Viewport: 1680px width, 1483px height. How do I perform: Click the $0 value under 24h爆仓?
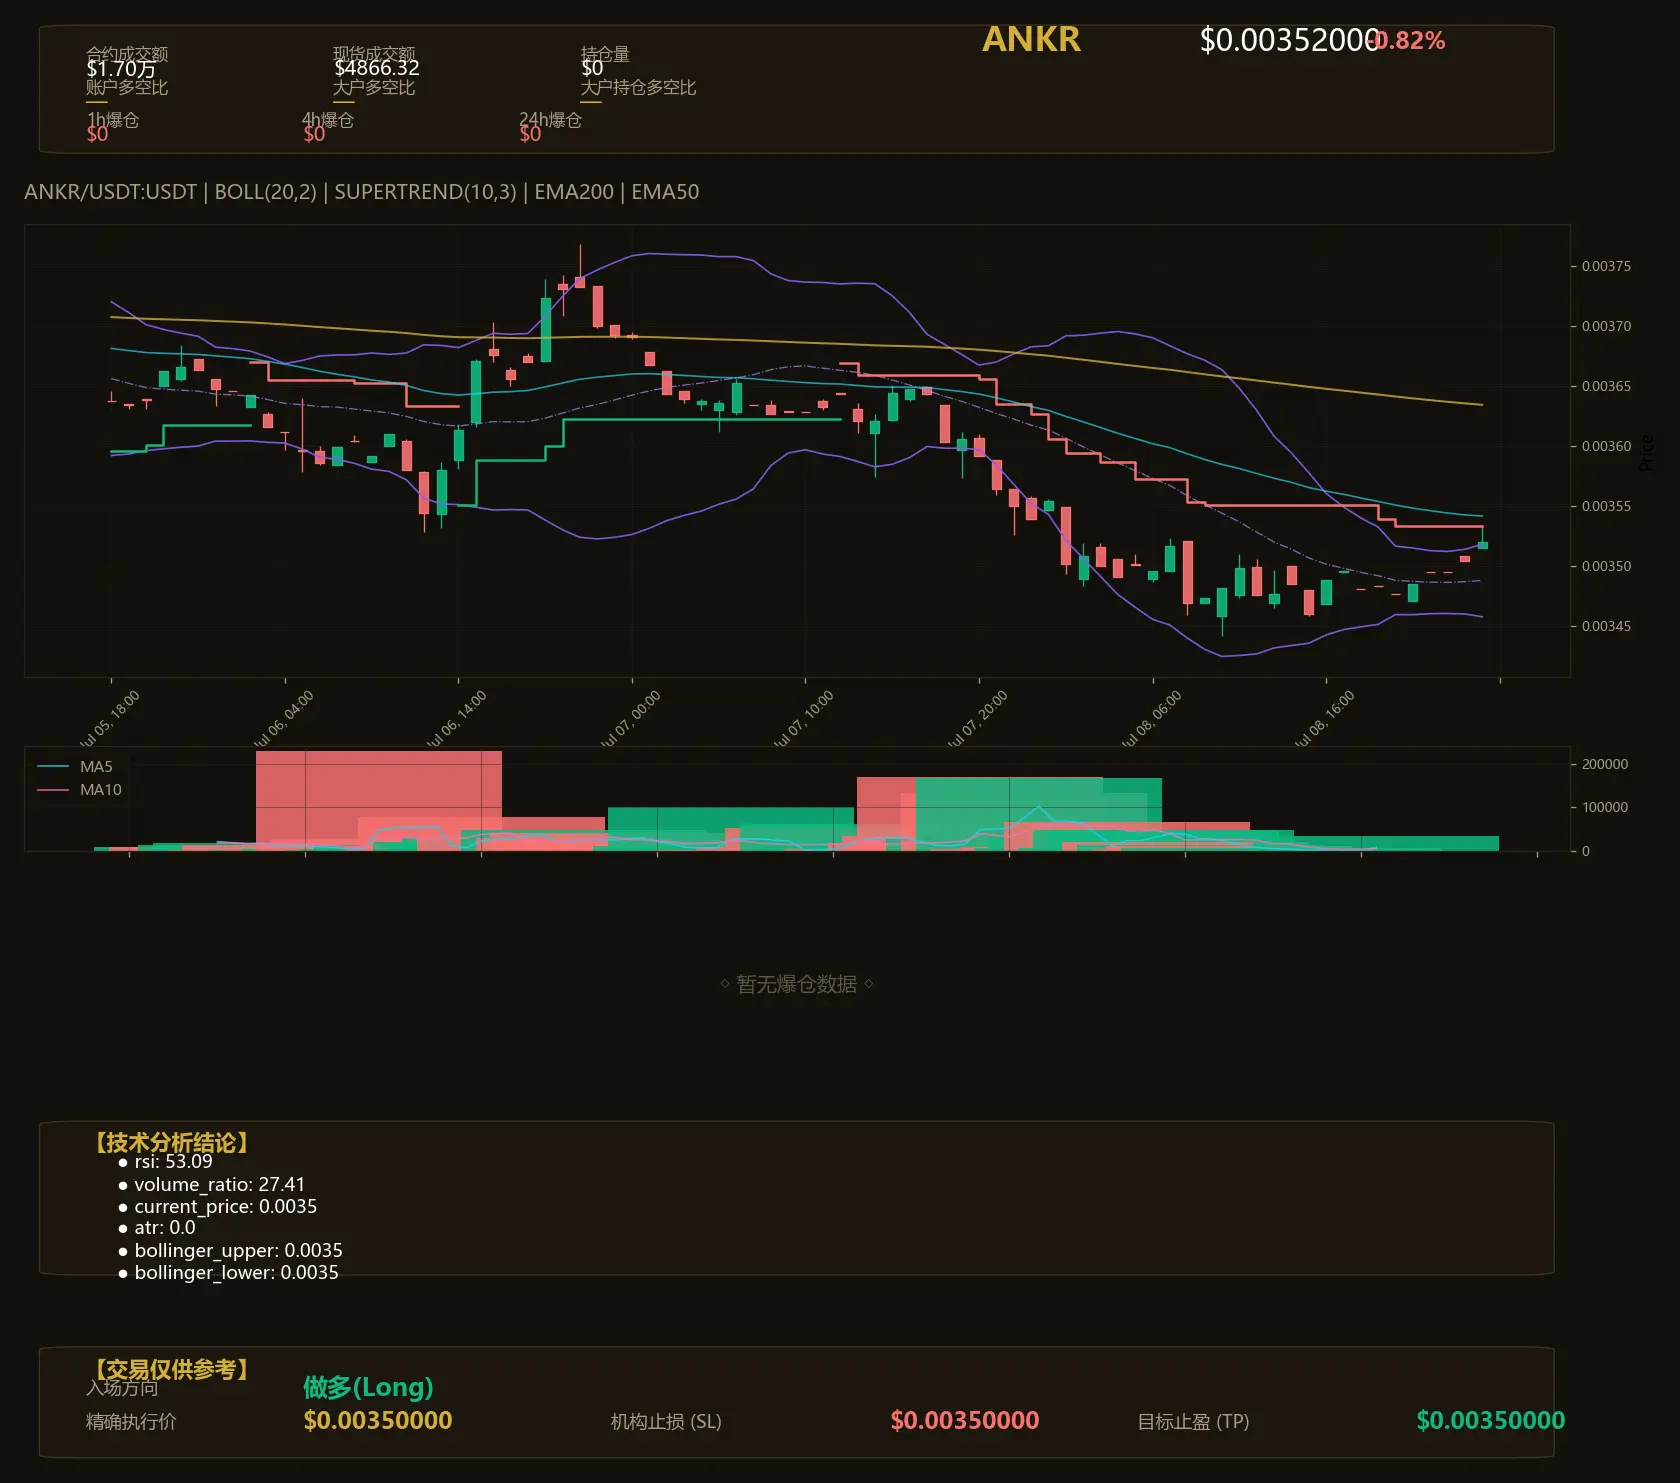click(530, 134)
